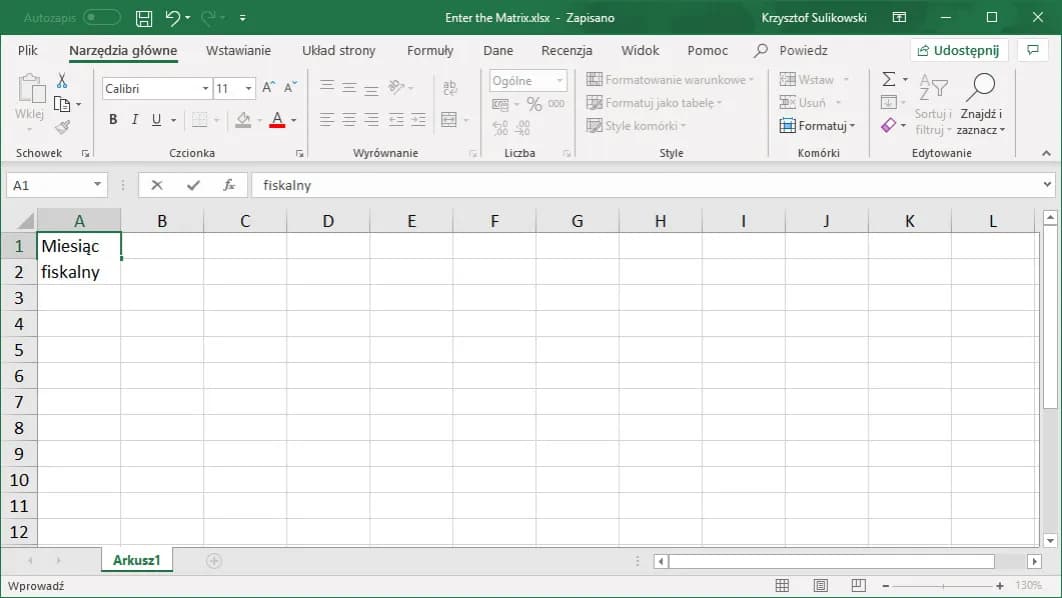Click the Format Painter brush icon
This screenshot has height=598, width=1062.
pyautogui.click(x=62, y=127)
